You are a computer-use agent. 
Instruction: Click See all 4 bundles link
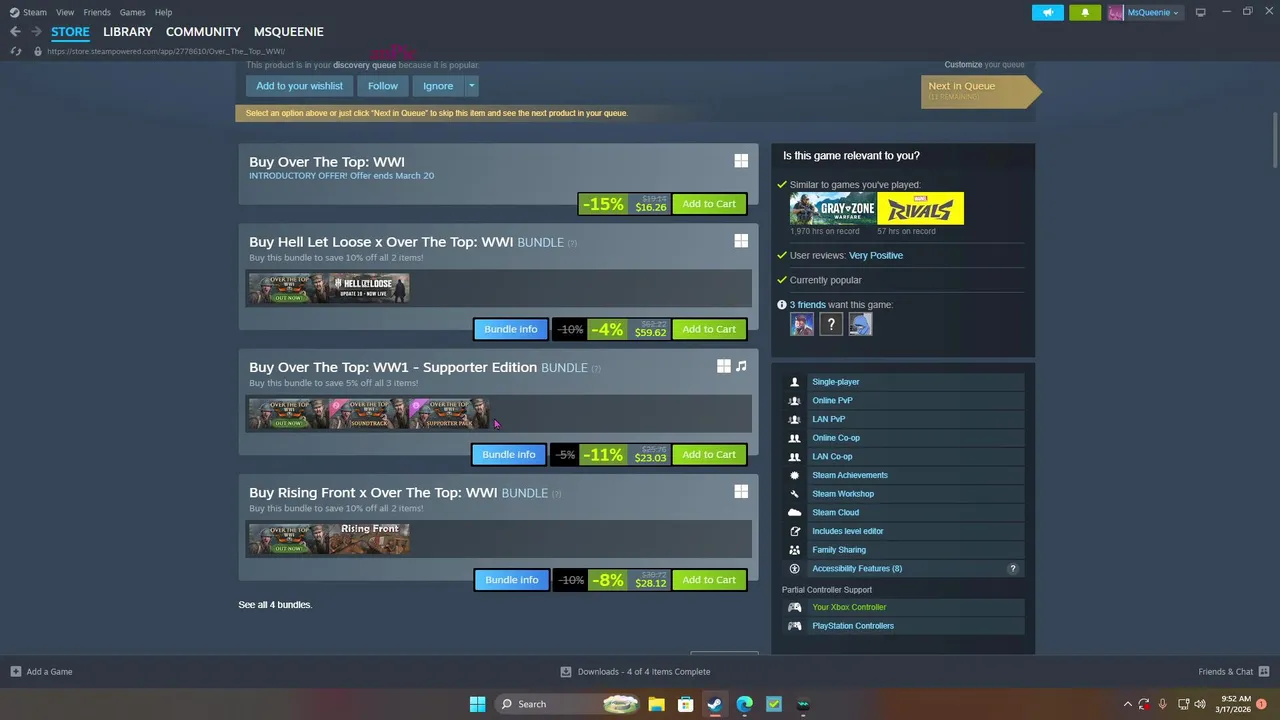click(x=275, y=605)
